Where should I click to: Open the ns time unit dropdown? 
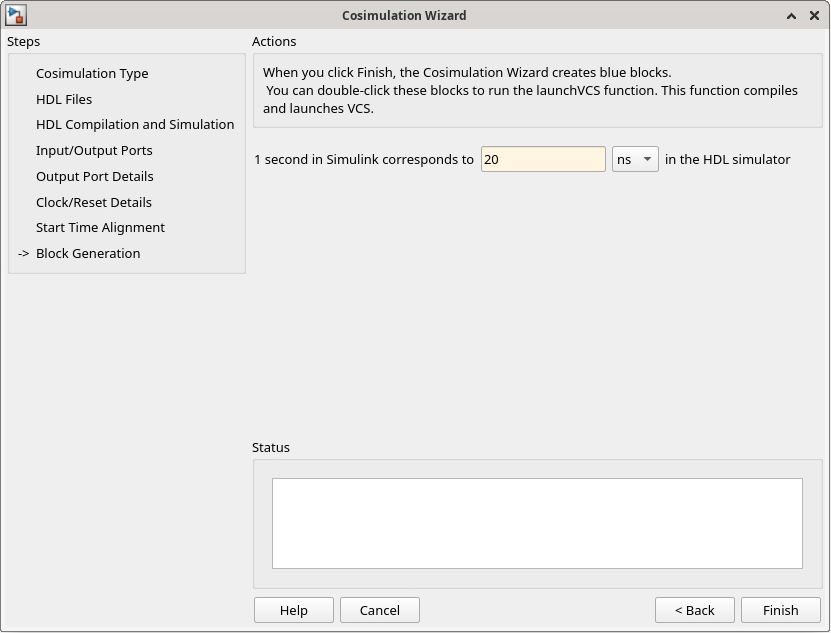(x=635, y=159)
